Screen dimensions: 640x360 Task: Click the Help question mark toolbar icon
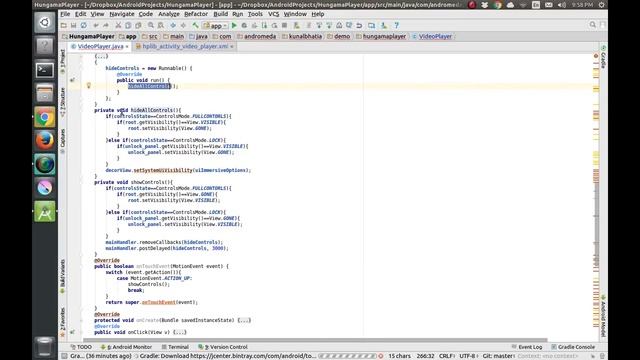point(396,25)
